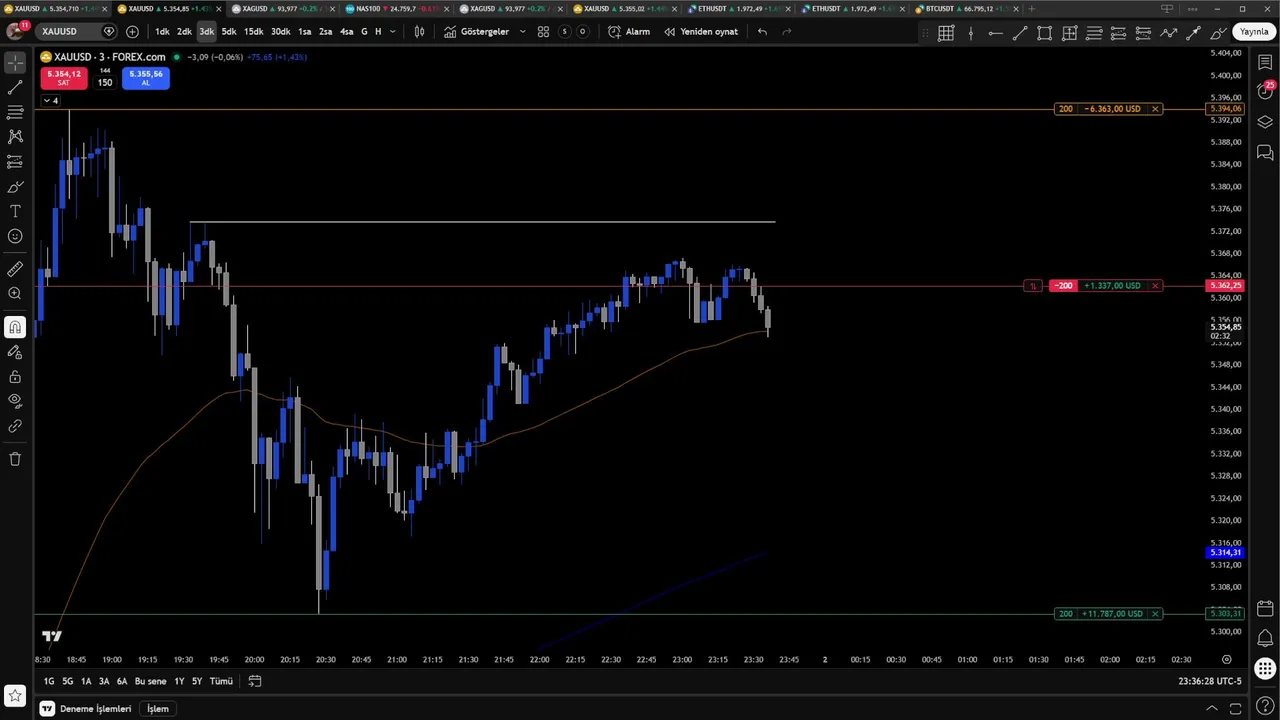Select the 2dk timeframe
This screenshot has height=720, width=1280.
[184, 32]
